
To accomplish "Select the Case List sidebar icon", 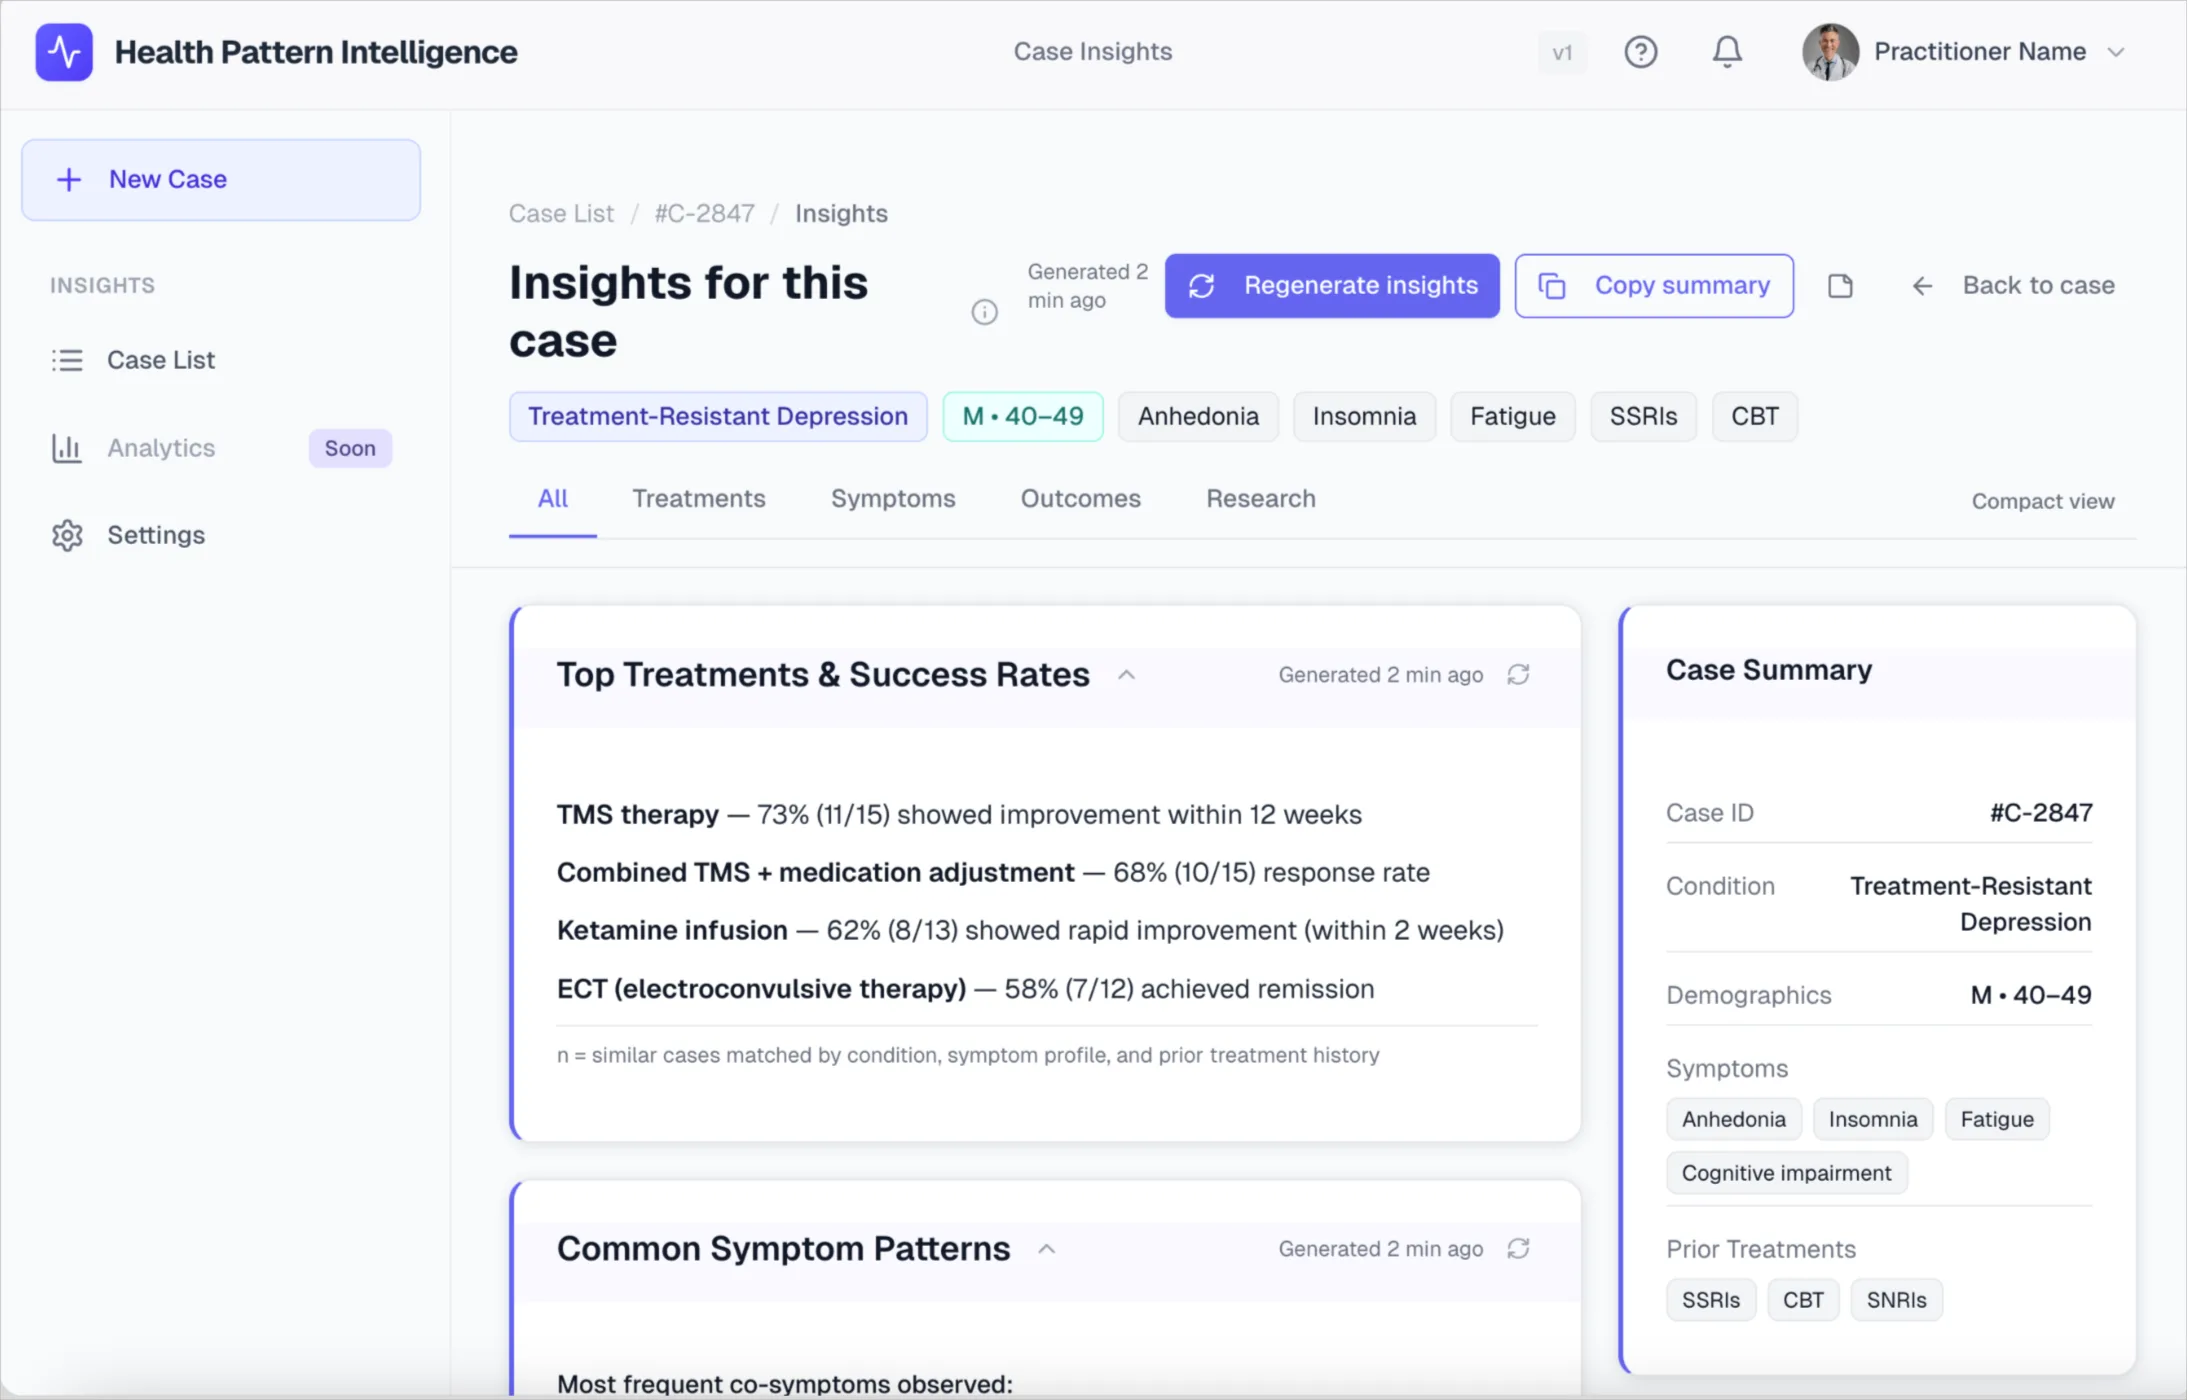I will coord(66,360).
